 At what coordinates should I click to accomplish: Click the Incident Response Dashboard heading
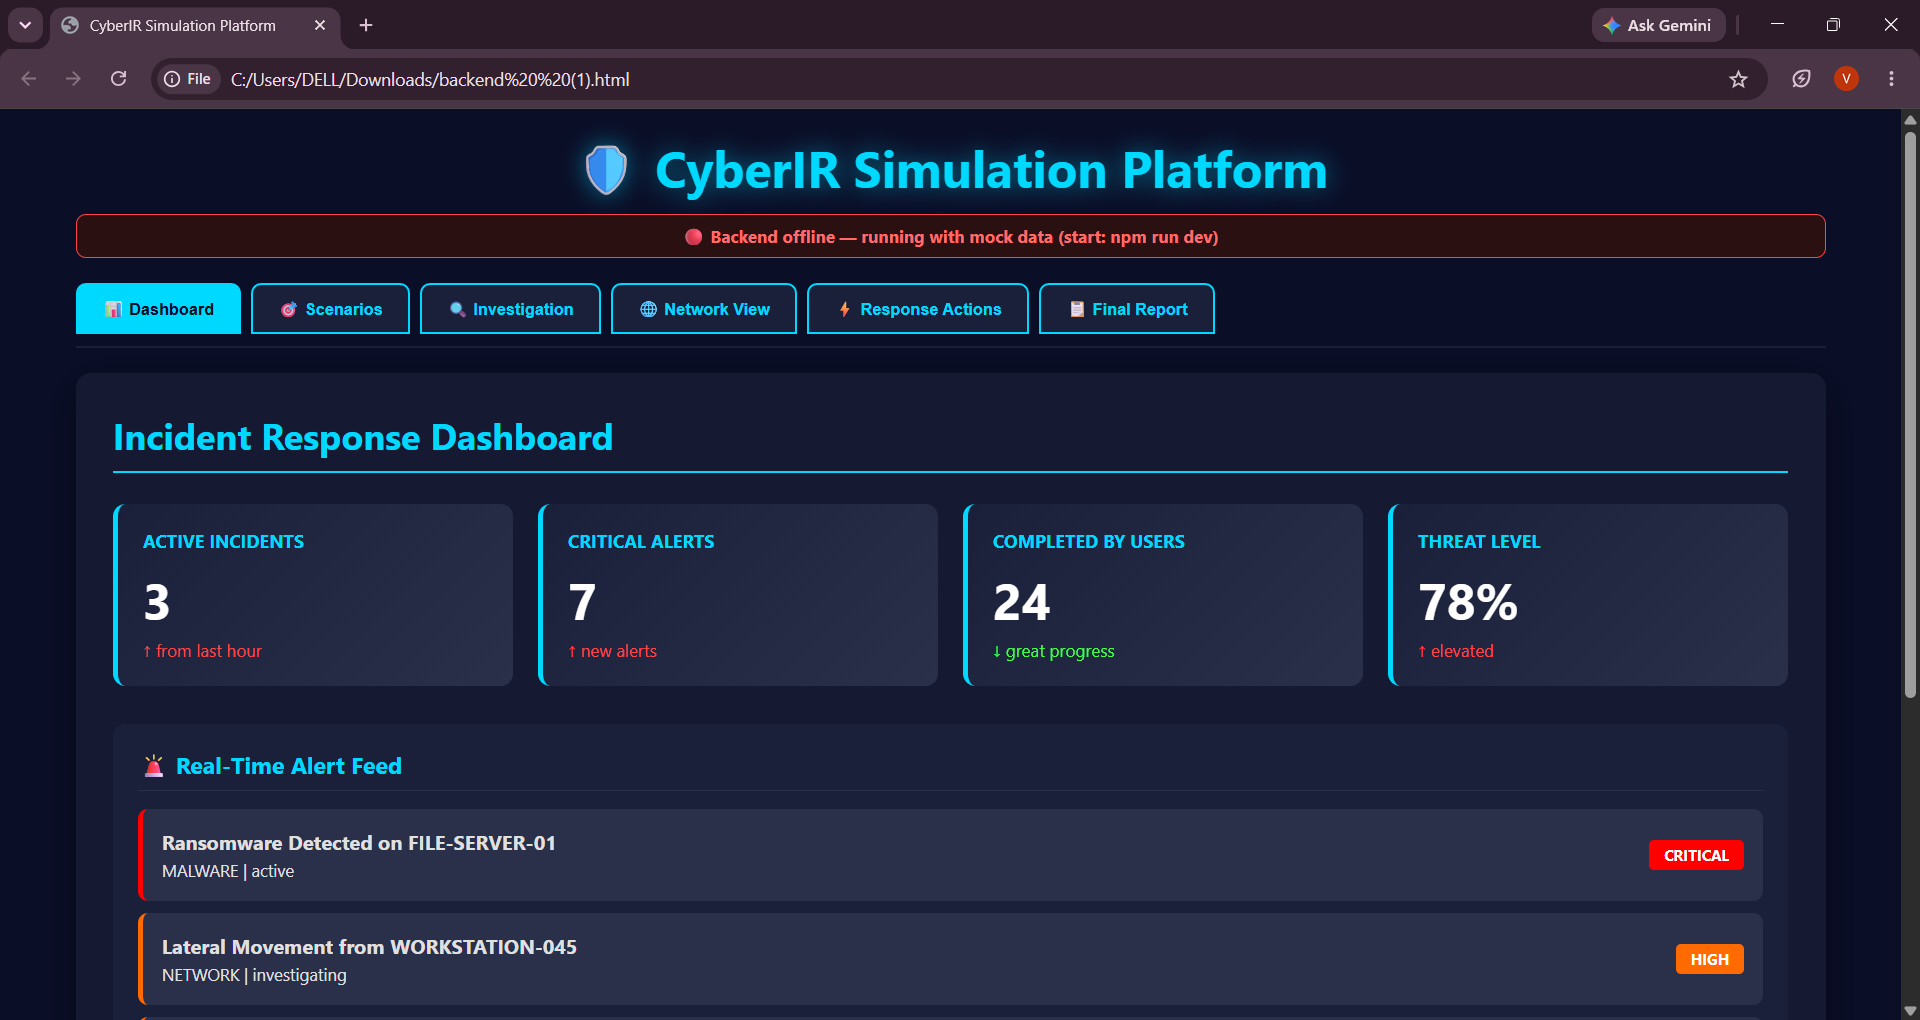(x=363, y=438)
